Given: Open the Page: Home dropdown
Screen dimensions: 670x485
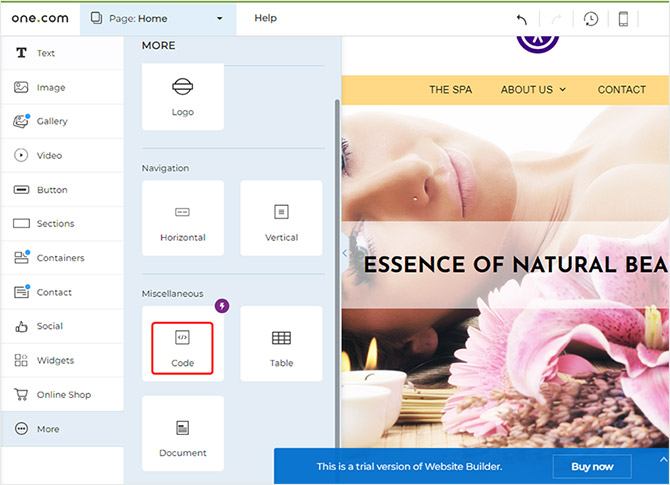Looking at the screenshot, I should [158, 18].
